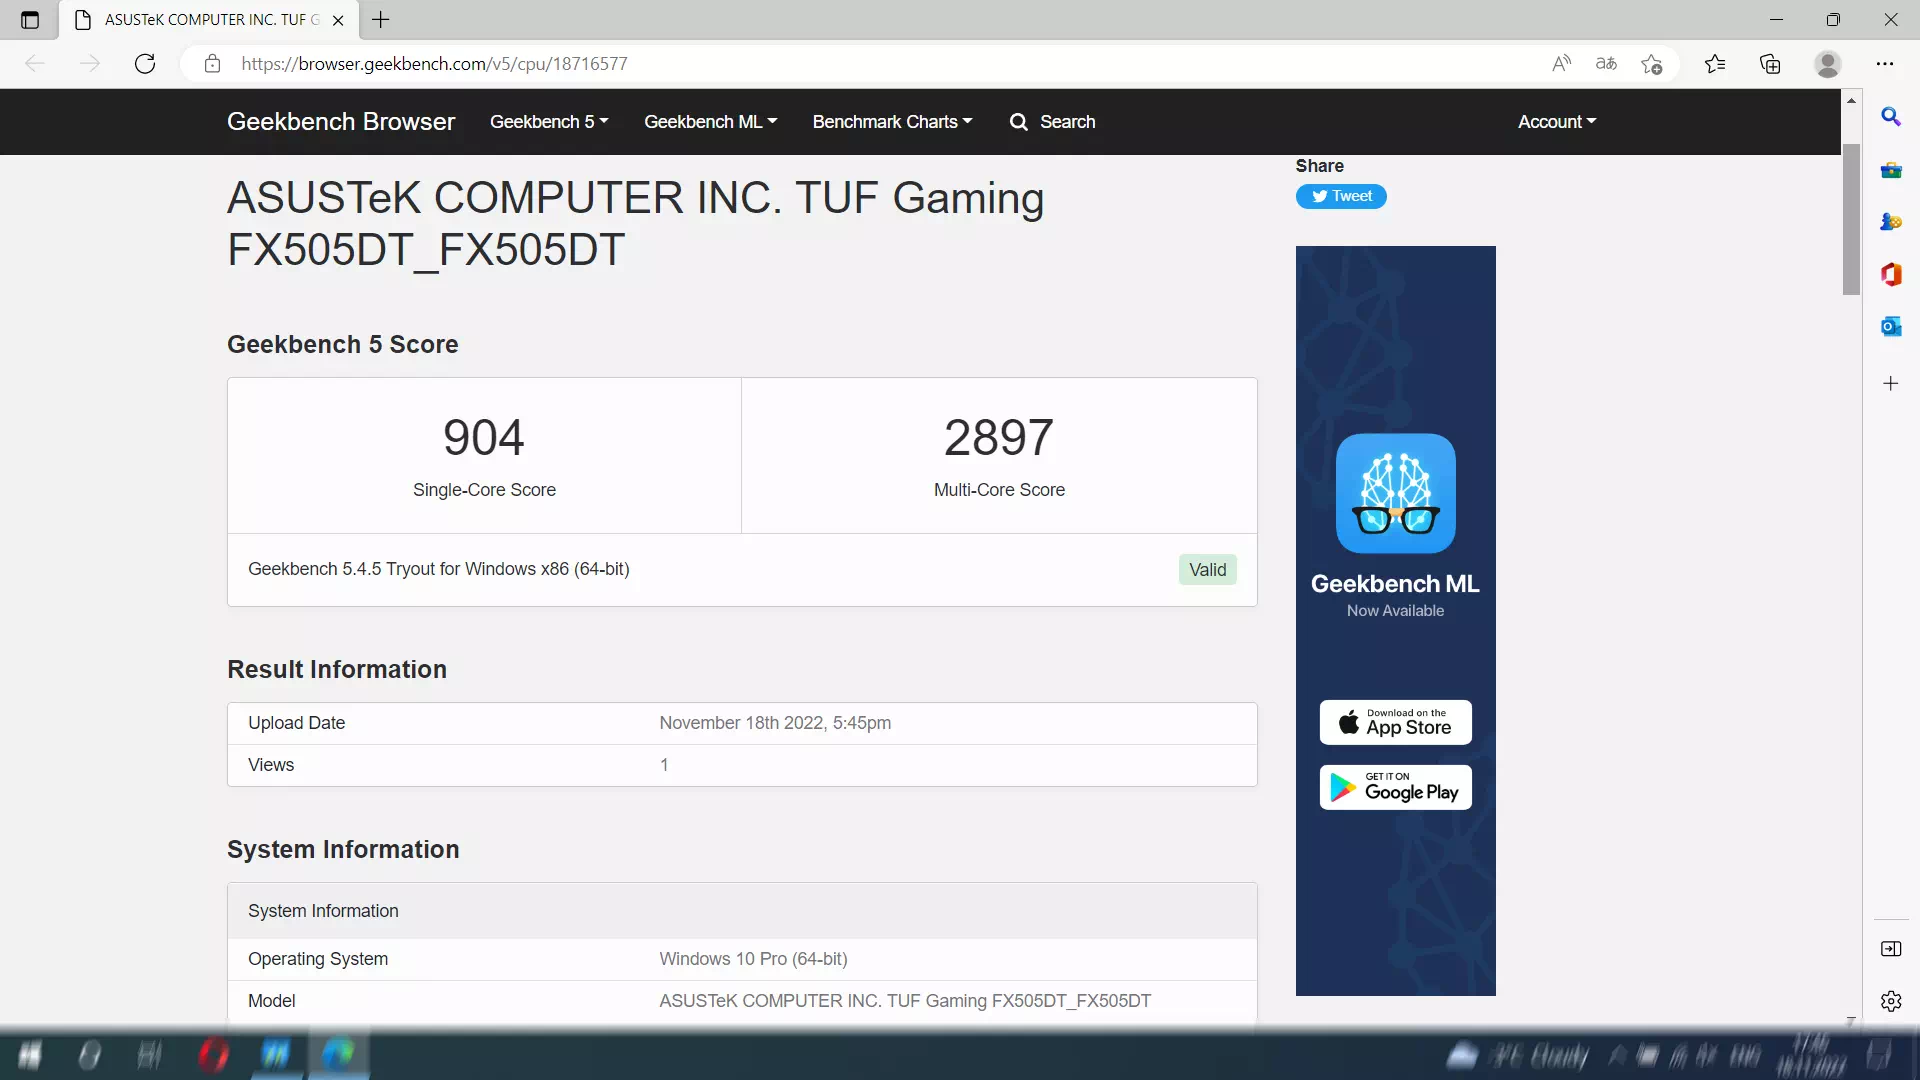Viewport: 1920px width, 1080px height.
Task: Open the Collections icon
Action: point(1770,63)
